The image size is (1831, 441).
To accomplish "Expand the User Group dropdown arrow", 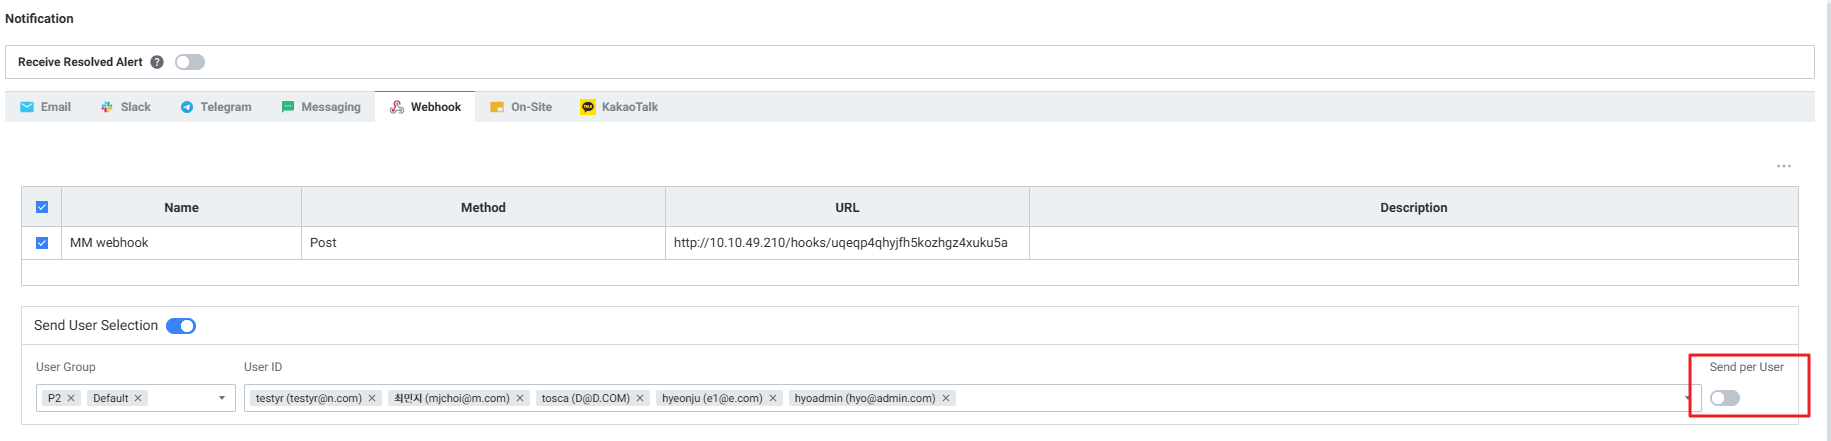I will pos(222,398).
